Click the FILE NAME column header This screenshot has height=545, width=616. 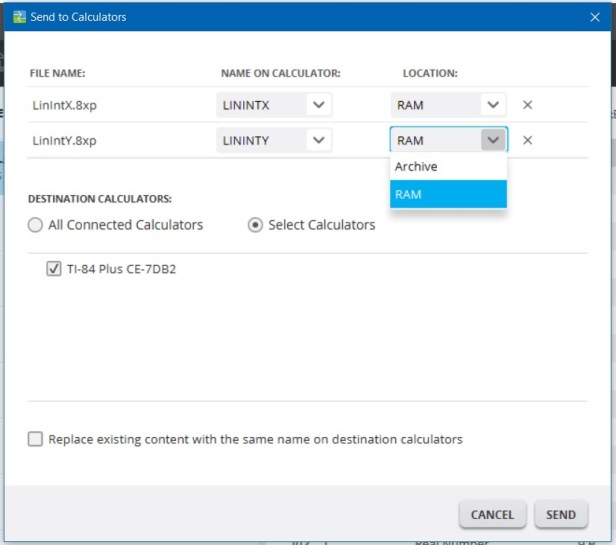point(57,73)
